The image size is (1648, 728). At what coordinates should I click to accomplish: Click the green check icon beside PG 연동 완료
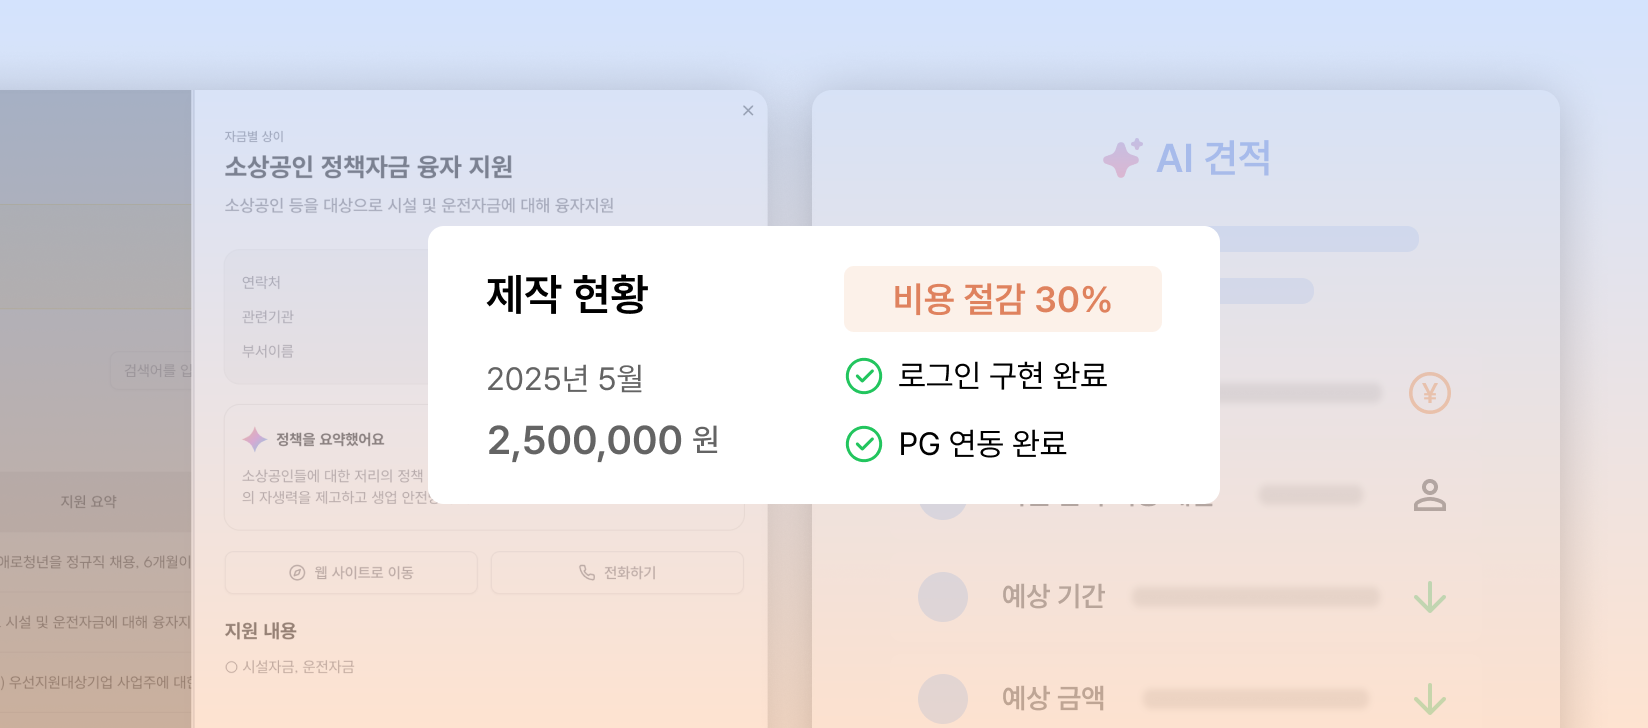pyautogui.click(x=864, y=444)
